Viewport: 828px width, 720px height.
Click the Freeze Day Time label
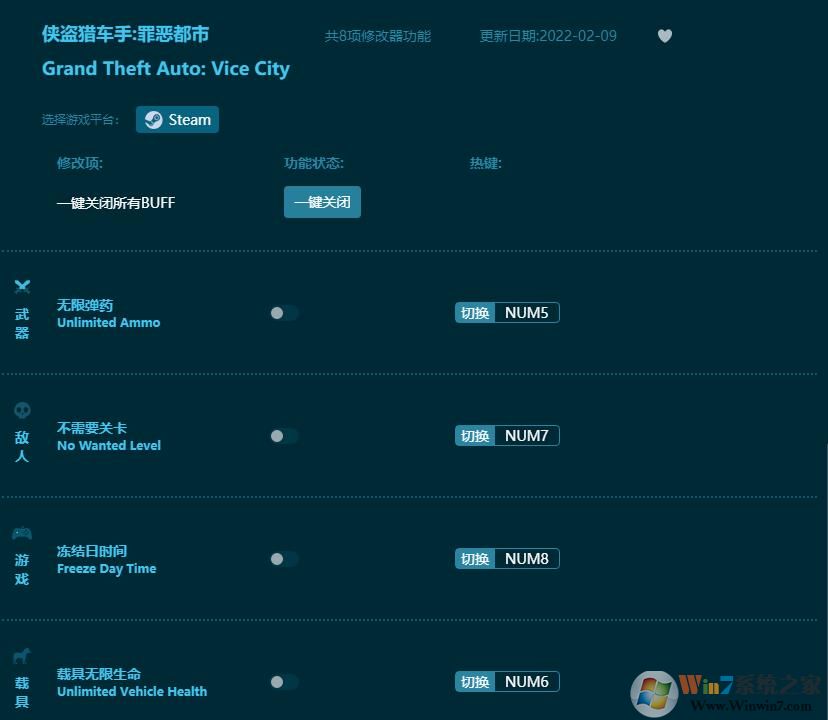(107, 569)
